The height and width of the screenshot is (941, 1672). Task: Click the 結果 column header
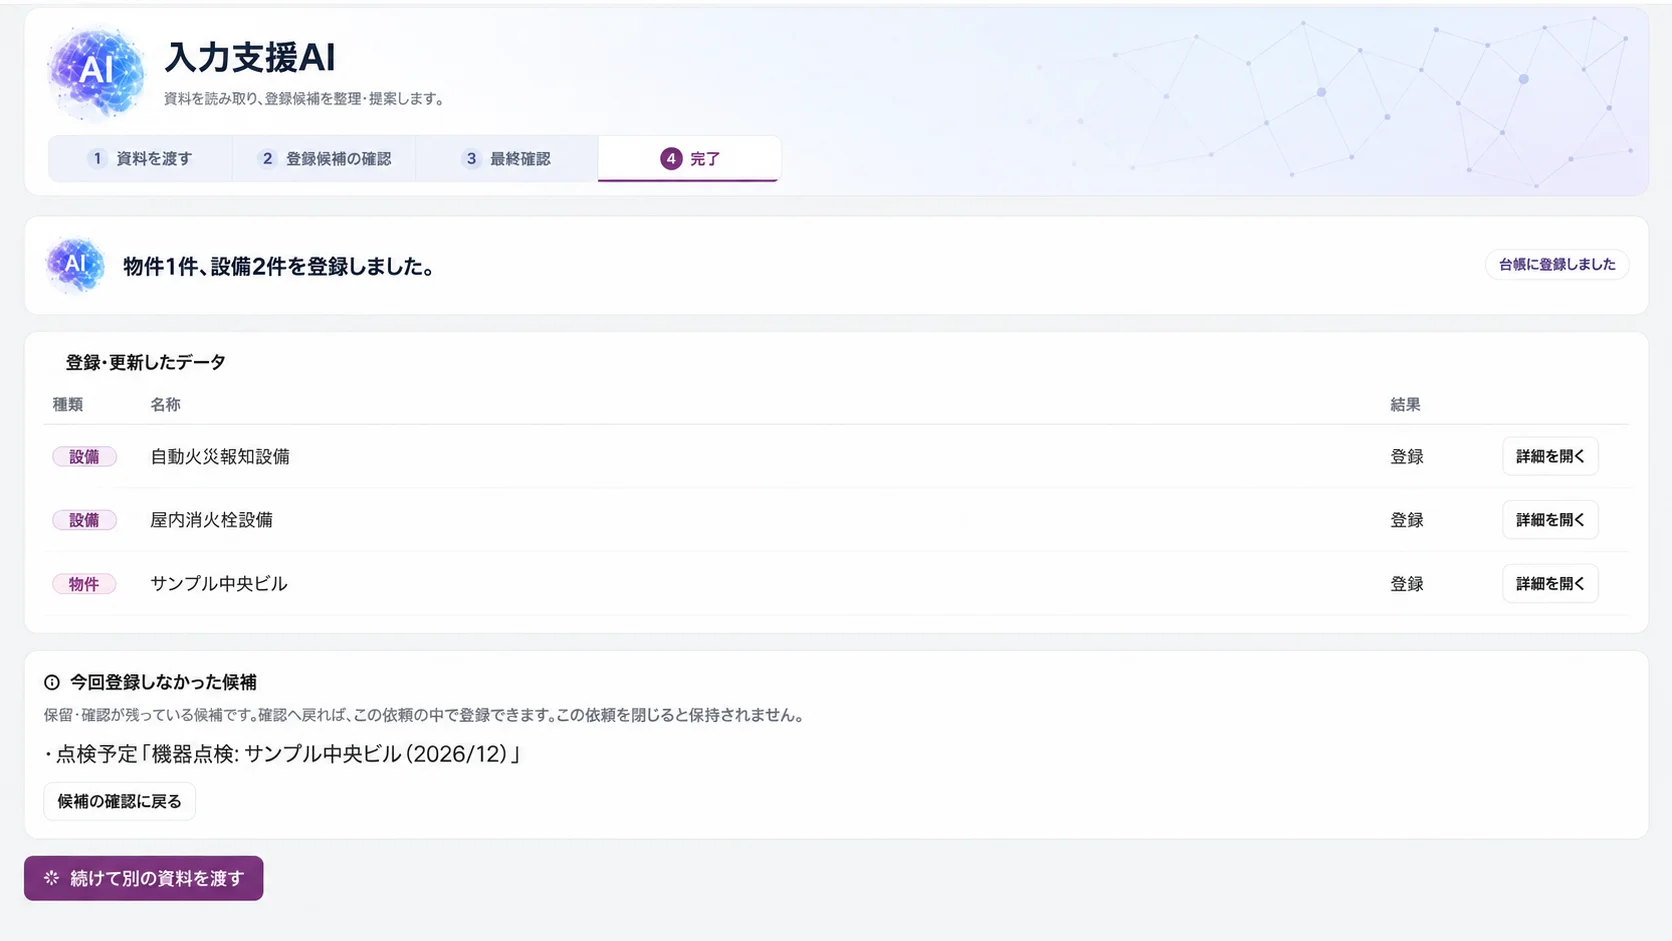click(1405, 405)
